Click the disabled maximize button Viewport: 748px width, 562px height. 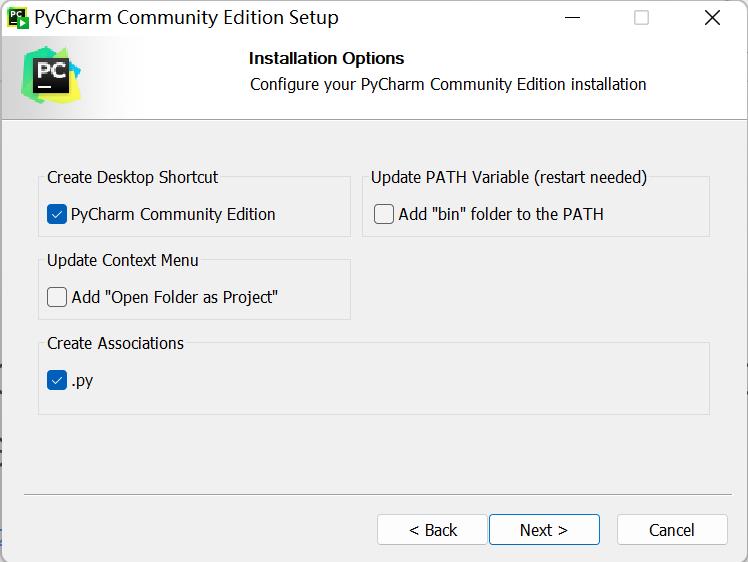click(x=641, y=18)
